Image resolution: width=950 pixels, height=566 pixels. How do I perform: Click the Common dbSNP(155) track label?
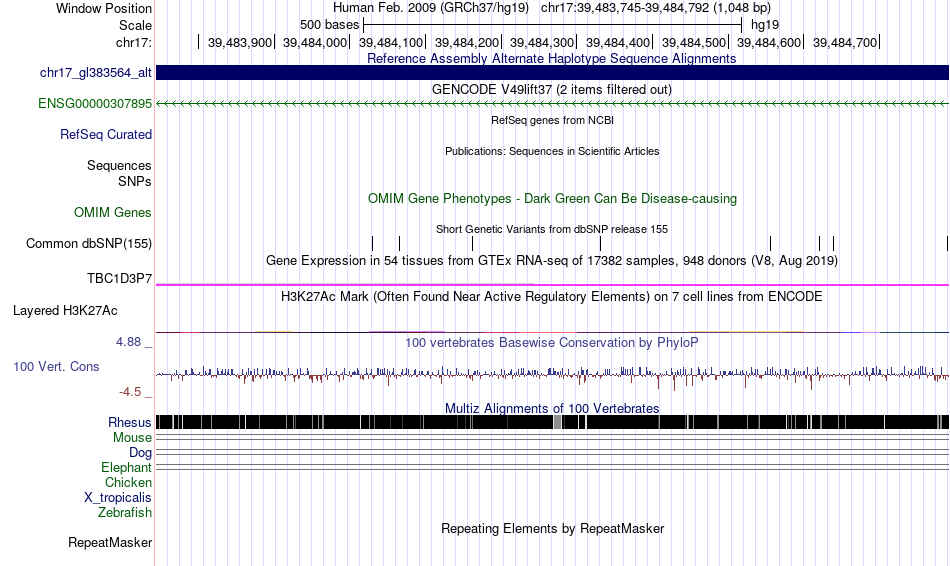coord(89,244)
